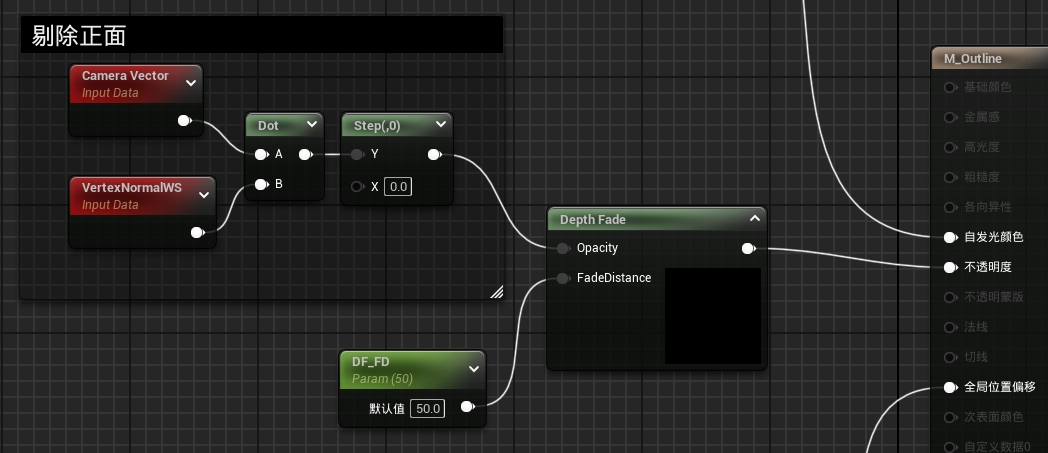
Task: Click the Depth Fade black preview thumbnail
Action: (x=713, y=315)
